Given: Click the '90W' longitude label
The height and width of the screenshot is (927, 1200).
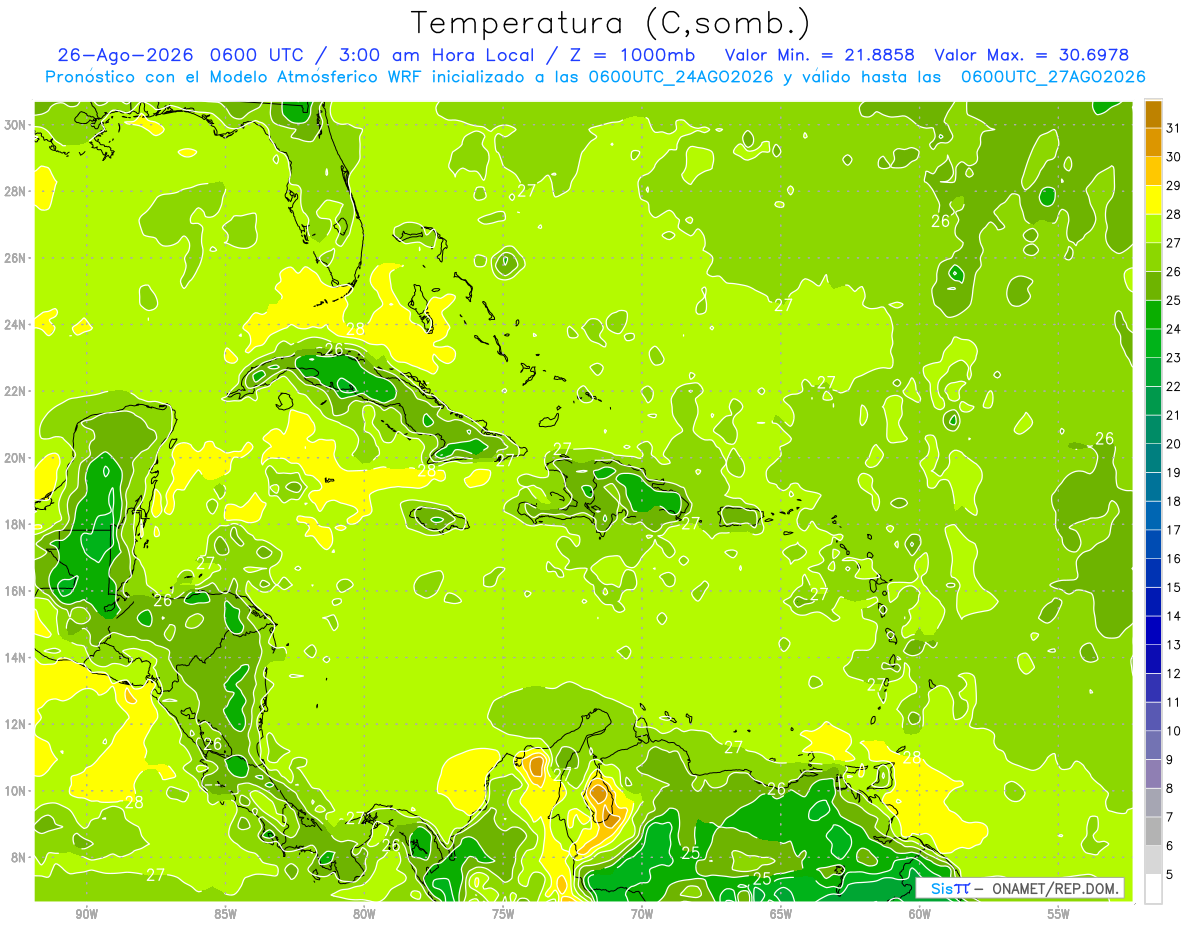Looking at the screenshot, I should (x=86, y=914).
